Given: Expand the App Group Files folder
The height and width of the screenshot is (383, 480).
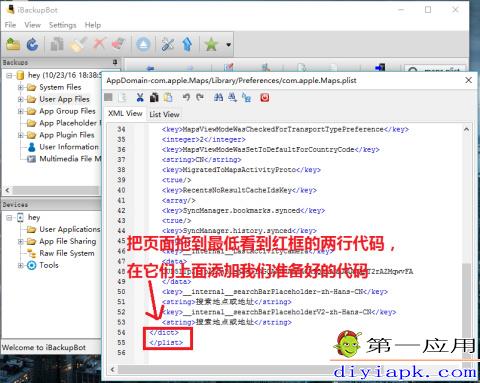Looking at the screenshot, I should click(21, 111).
